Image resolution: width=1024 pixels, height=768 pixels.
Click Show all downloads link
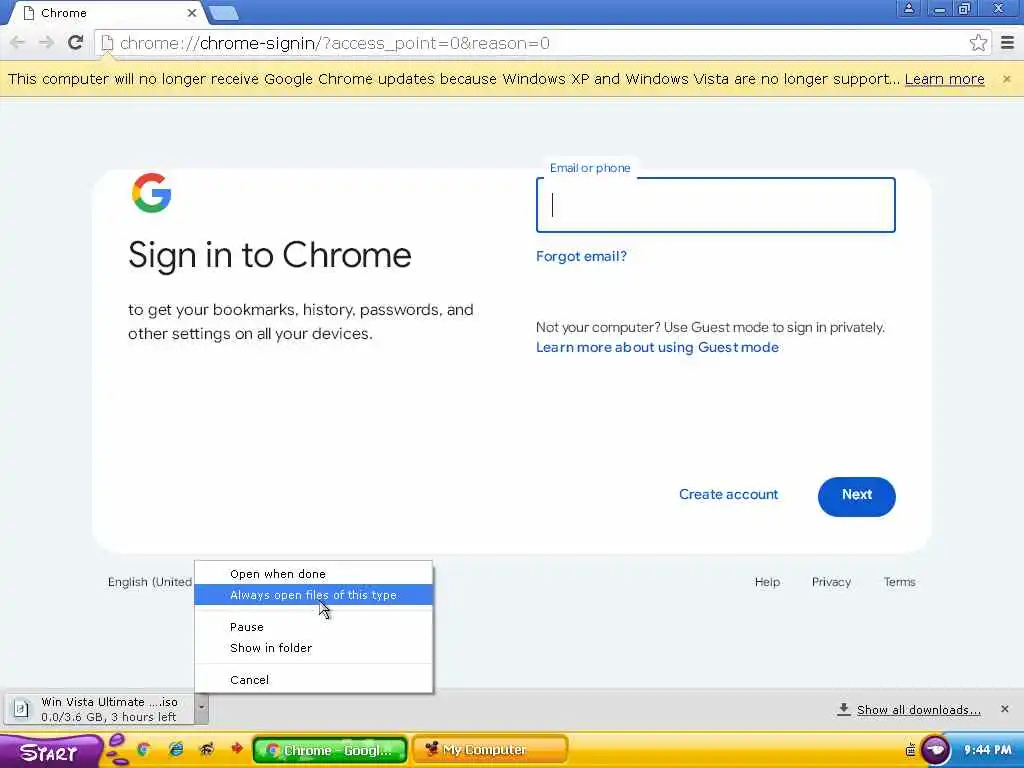pos(918,710)
